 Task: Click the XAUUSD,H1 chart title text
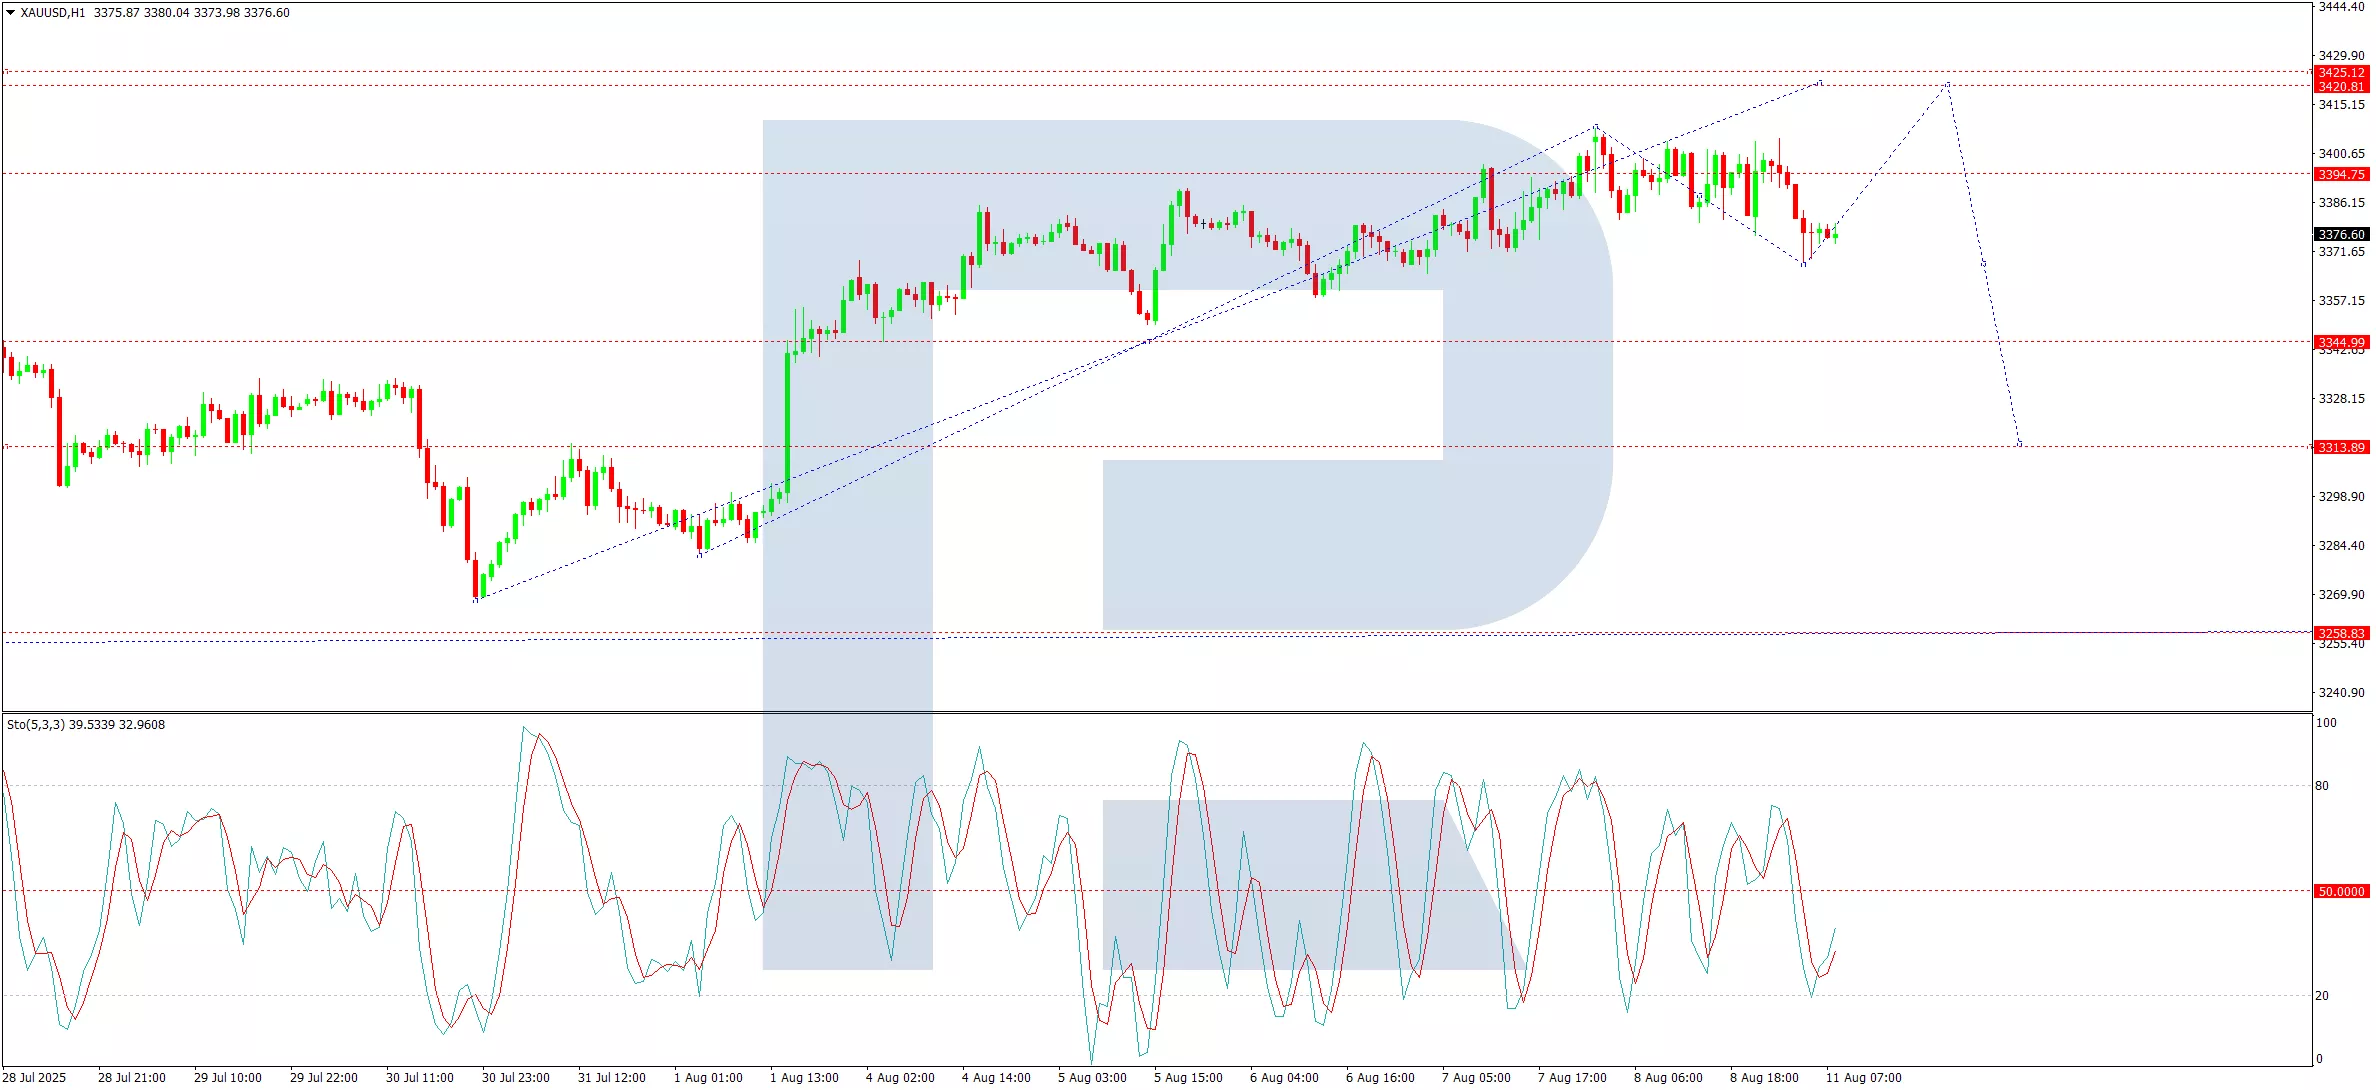[53, 13]
